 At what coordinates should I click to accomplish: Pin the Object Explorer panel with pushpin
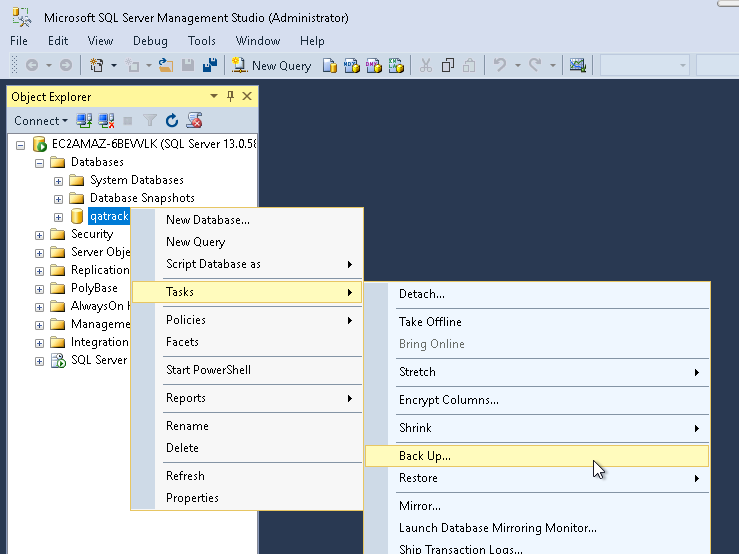[230, 97]
